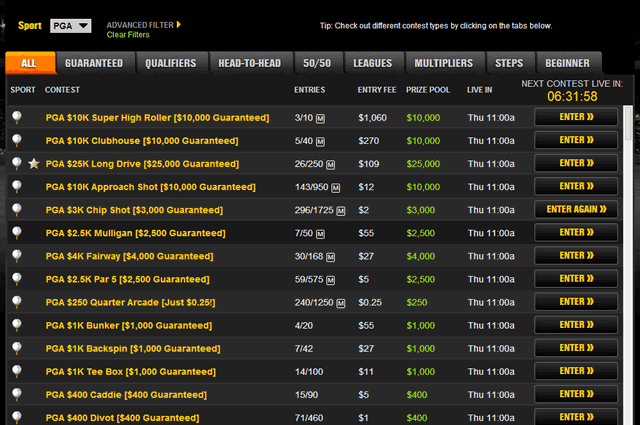Open PGA $10K Super High Roller contest link
Image resolution: width=640 pixels, height=425 pixels.
click(x=158, y=118)
